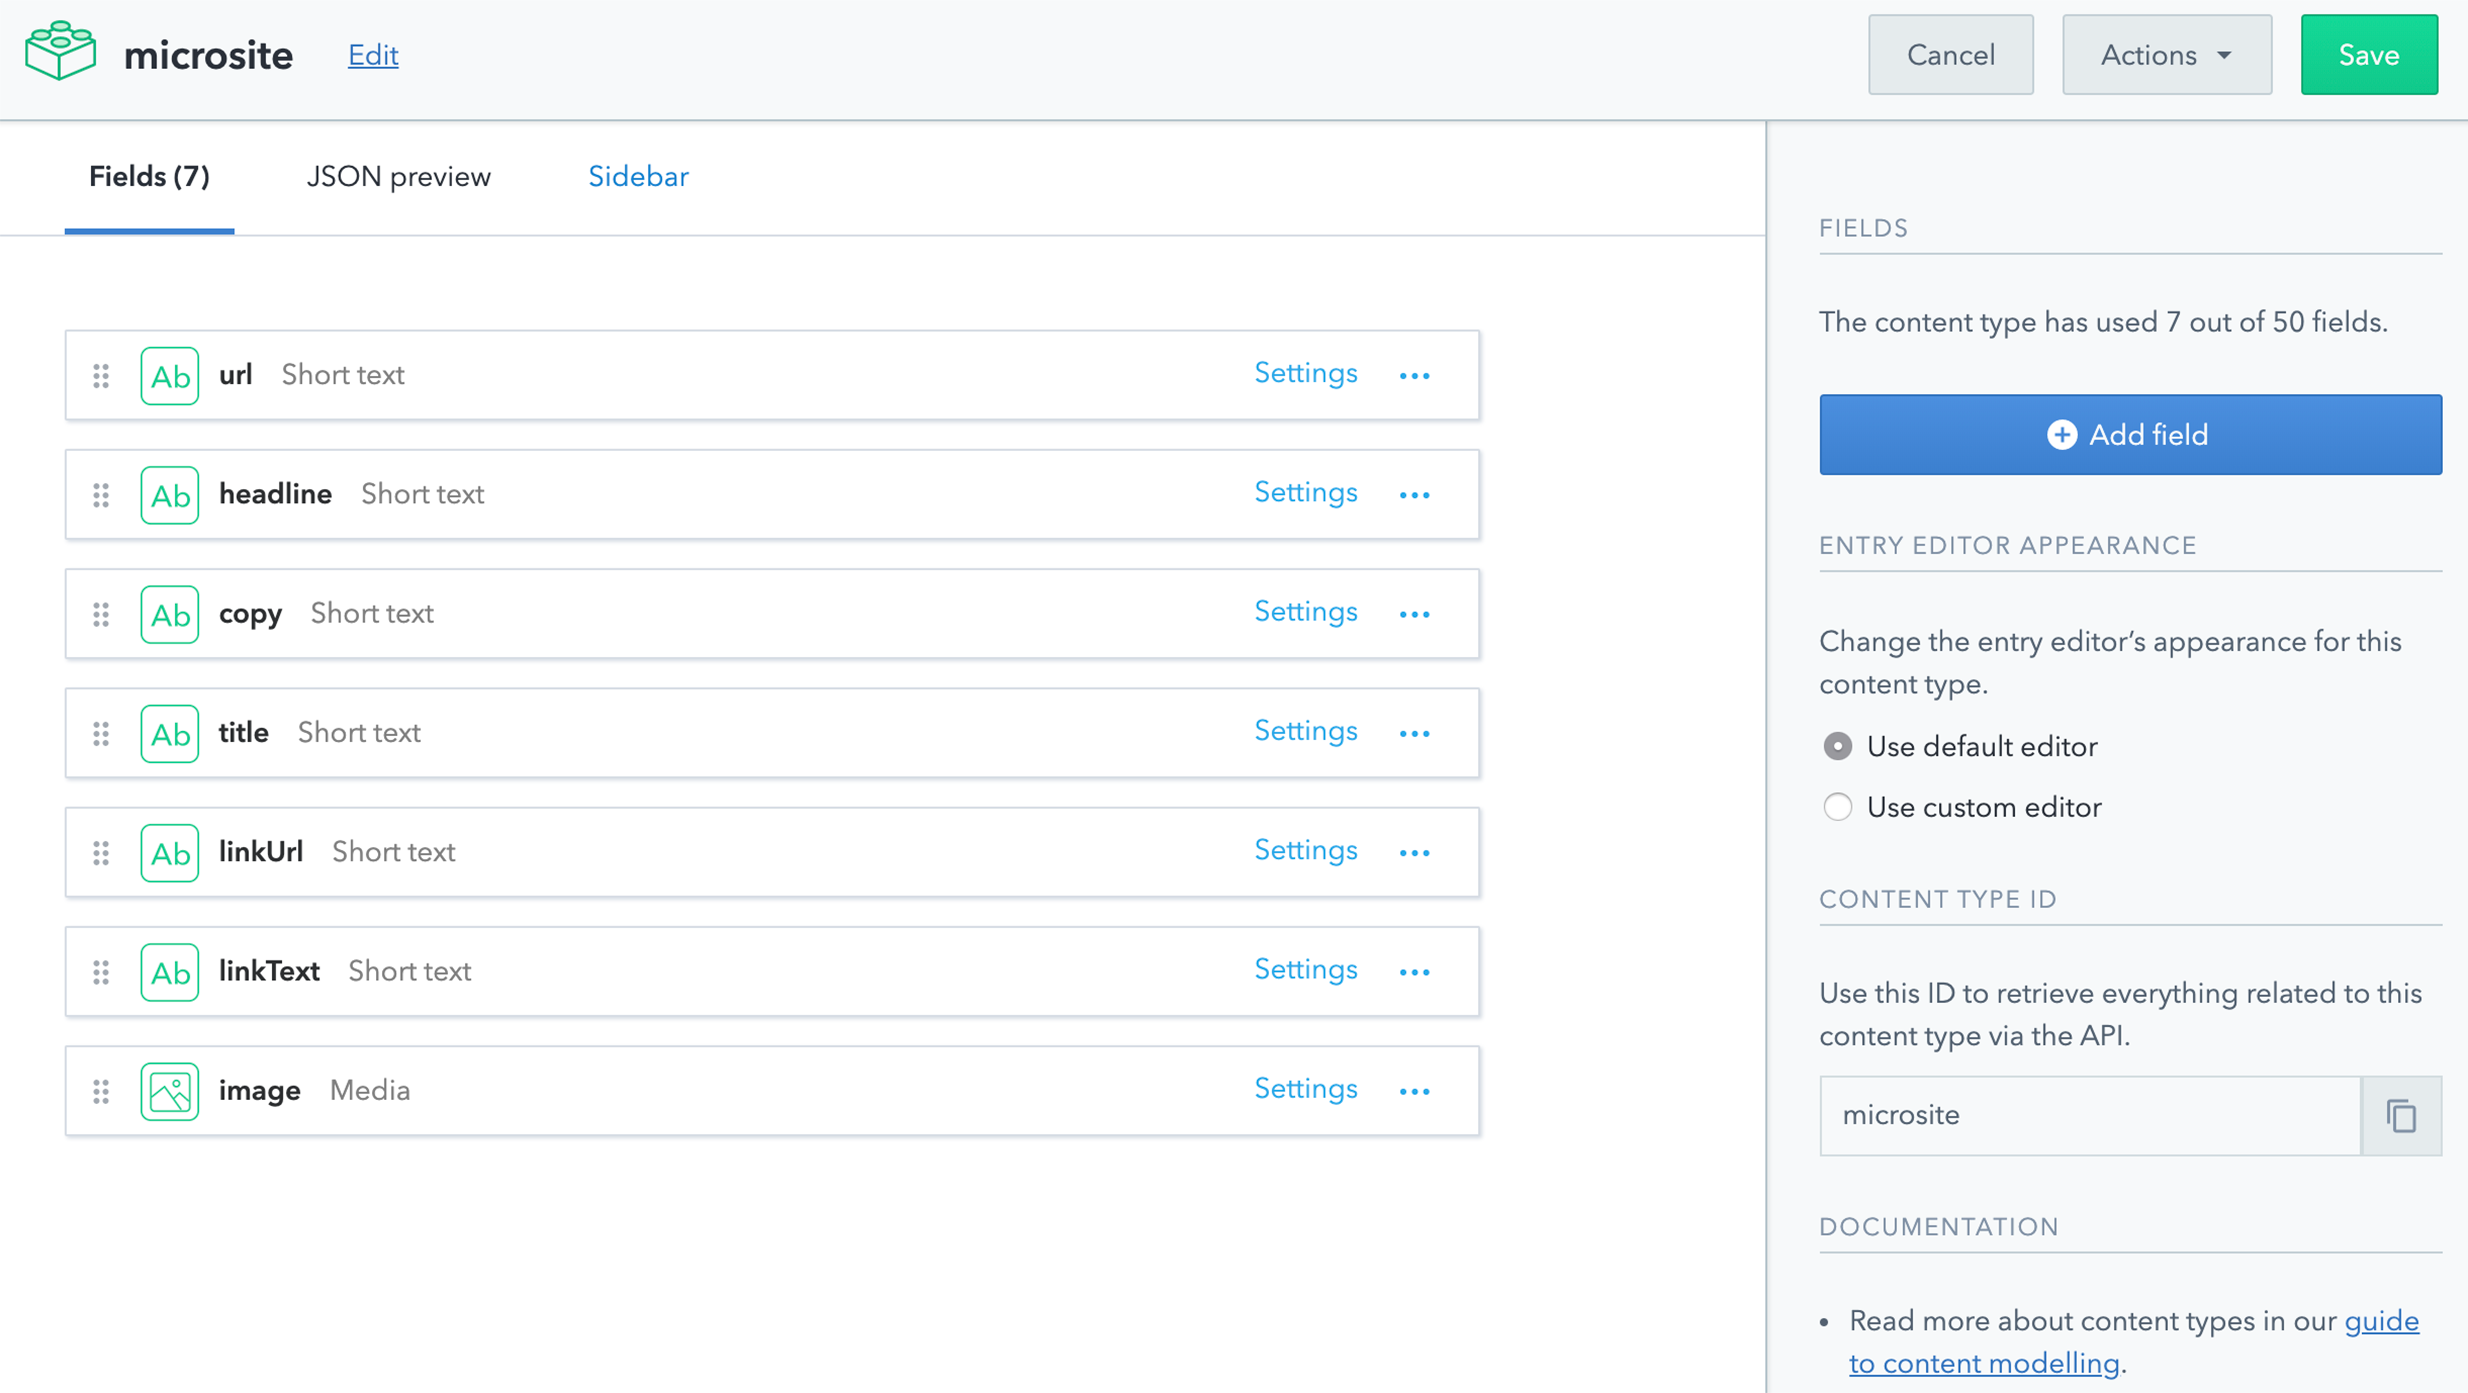Grab the drag handle for url field
The height and width of the screenshot is (1393, 2468).
(101, 375)
